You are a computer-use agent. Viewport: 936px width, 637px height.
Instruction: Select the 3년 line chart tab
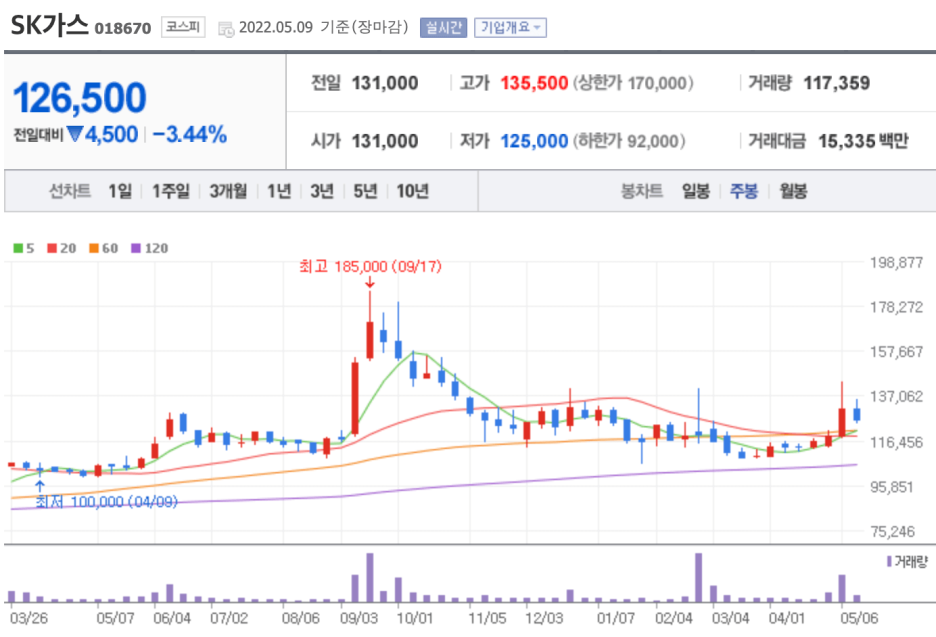point(322,191)
